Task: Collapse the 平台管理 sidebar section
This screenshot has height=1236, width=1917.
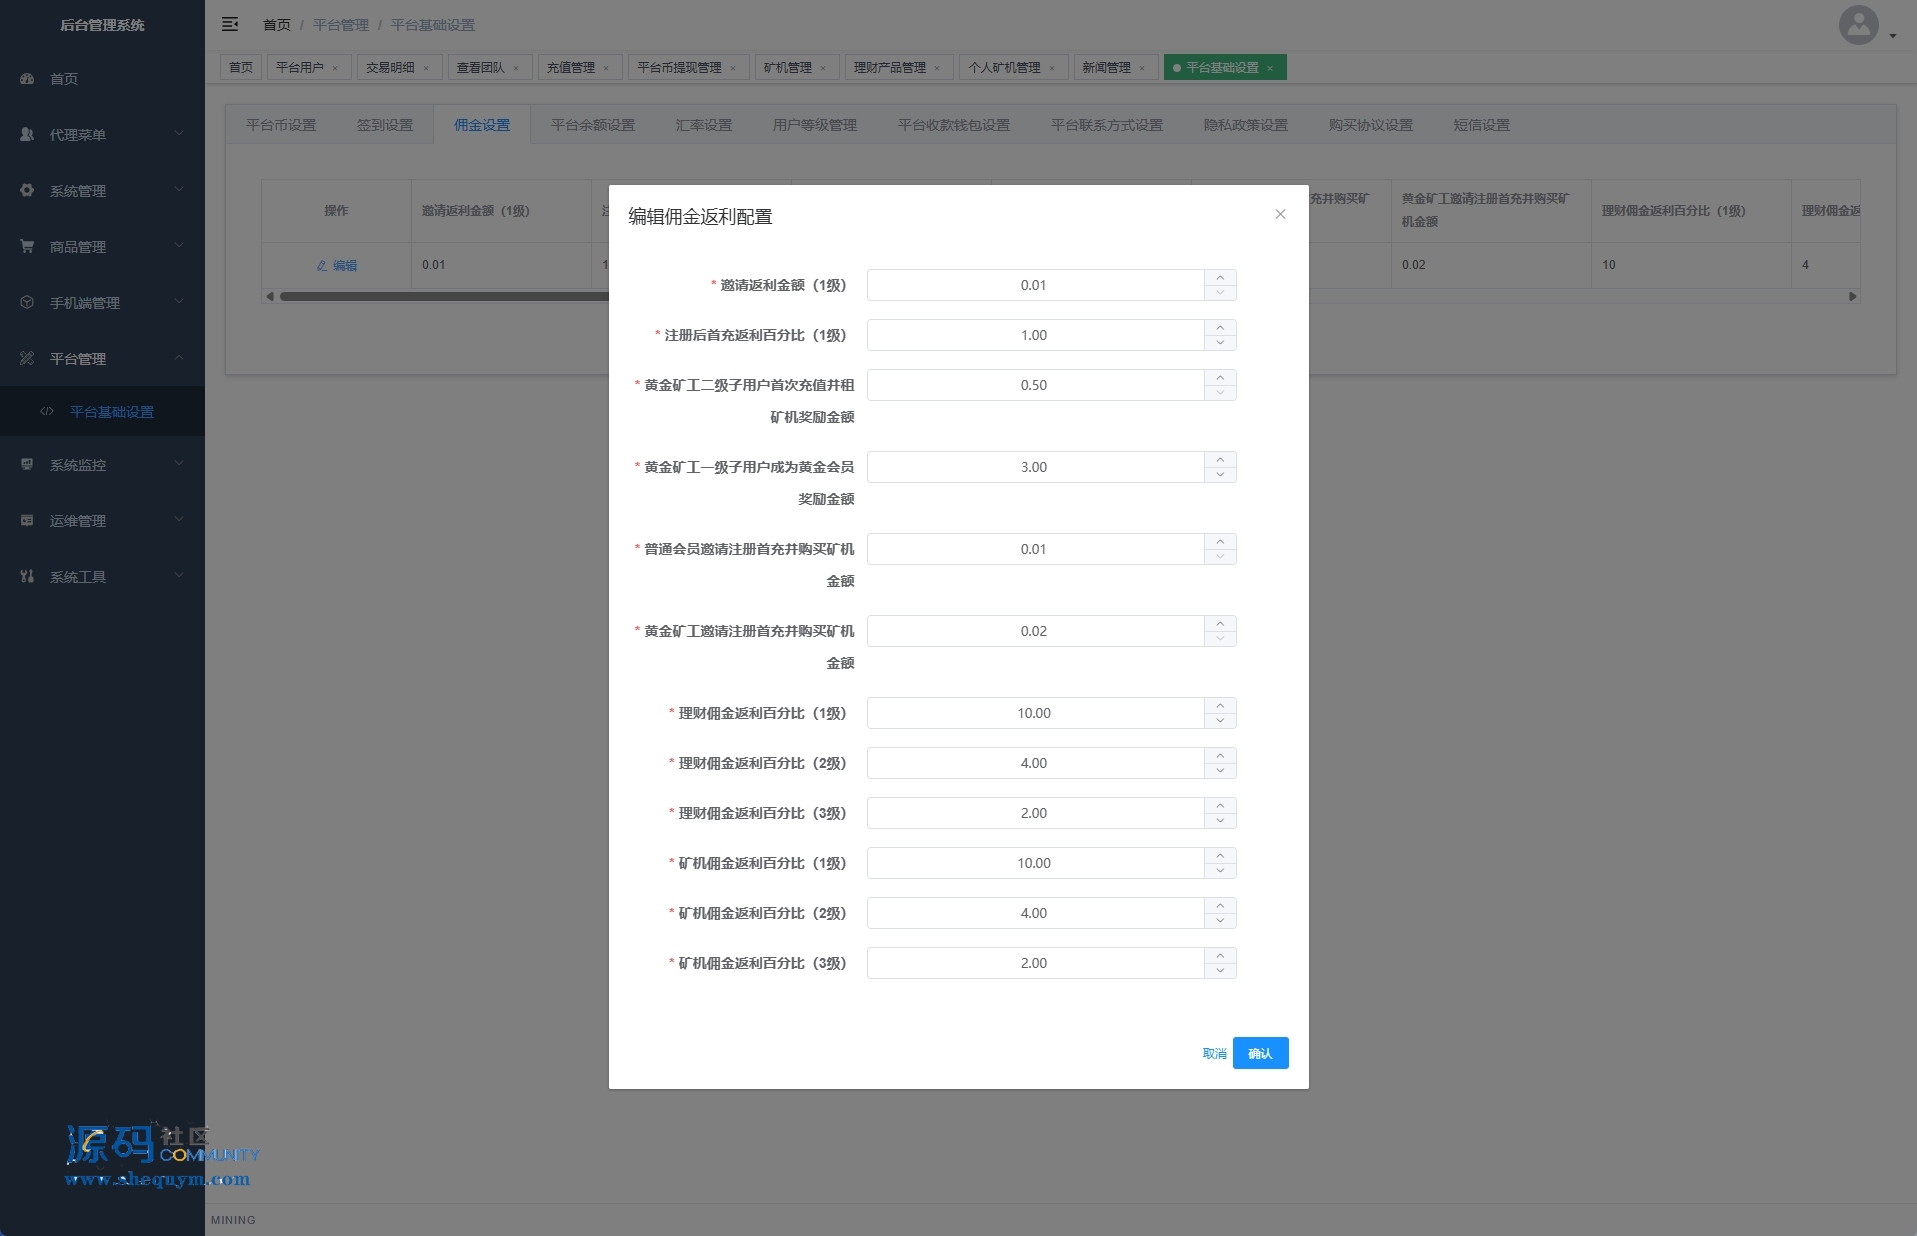Action: pyautogui.click(x=102, y=358)
